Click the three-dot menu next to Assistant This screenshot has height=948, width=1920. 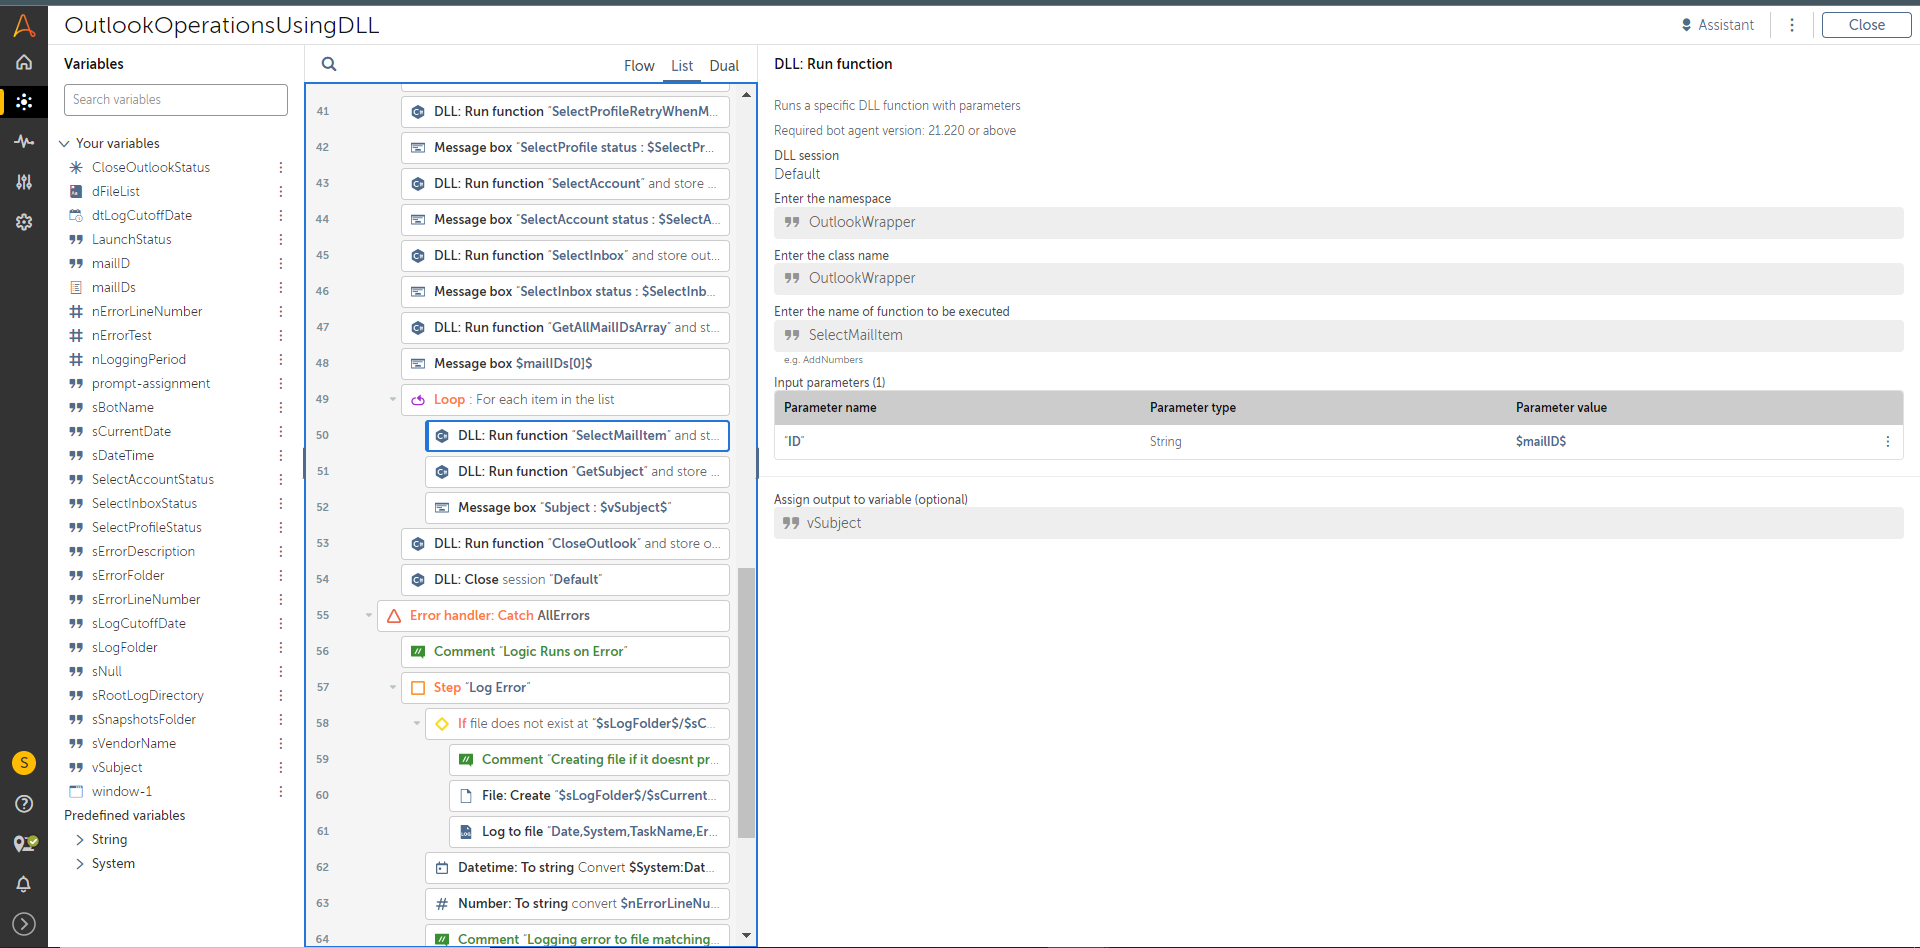(x=1792, y=25)
